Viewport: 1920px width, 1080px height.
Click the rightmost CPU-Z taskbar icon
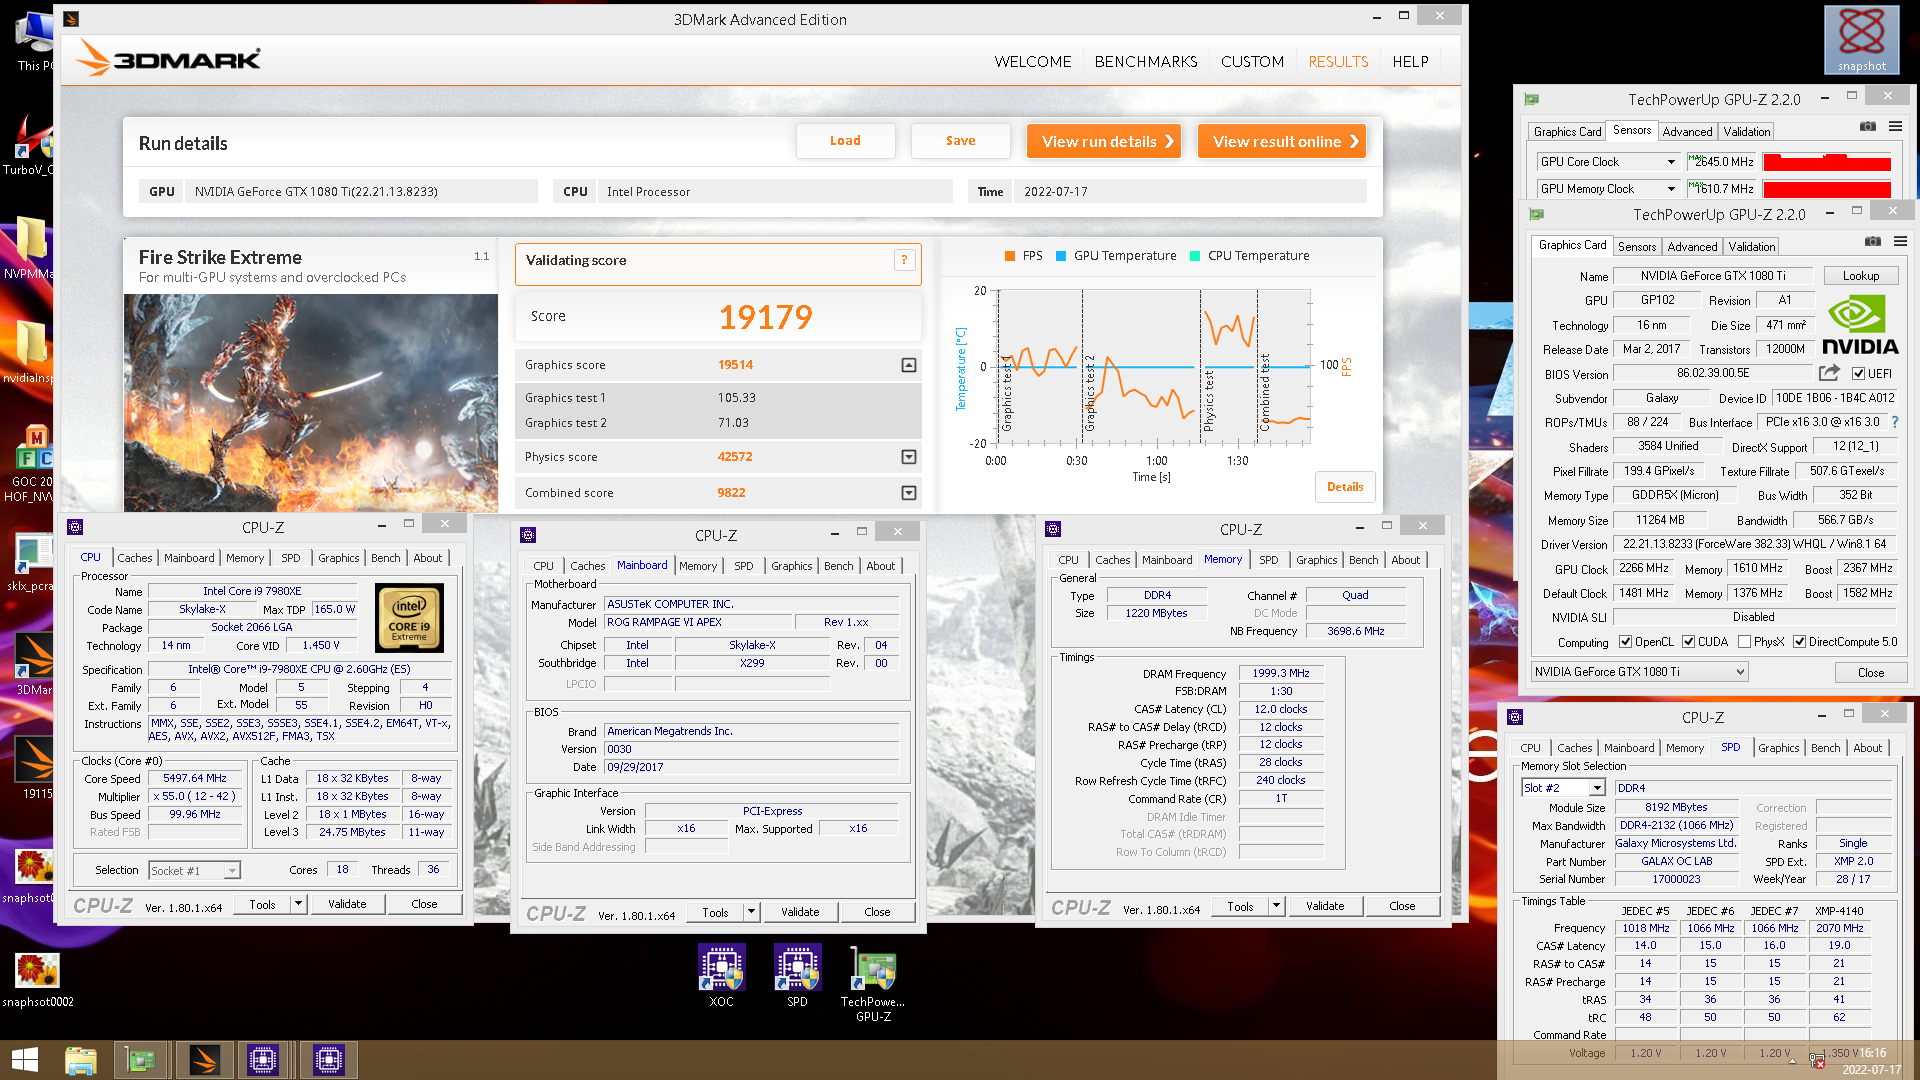coord(328,1060)
